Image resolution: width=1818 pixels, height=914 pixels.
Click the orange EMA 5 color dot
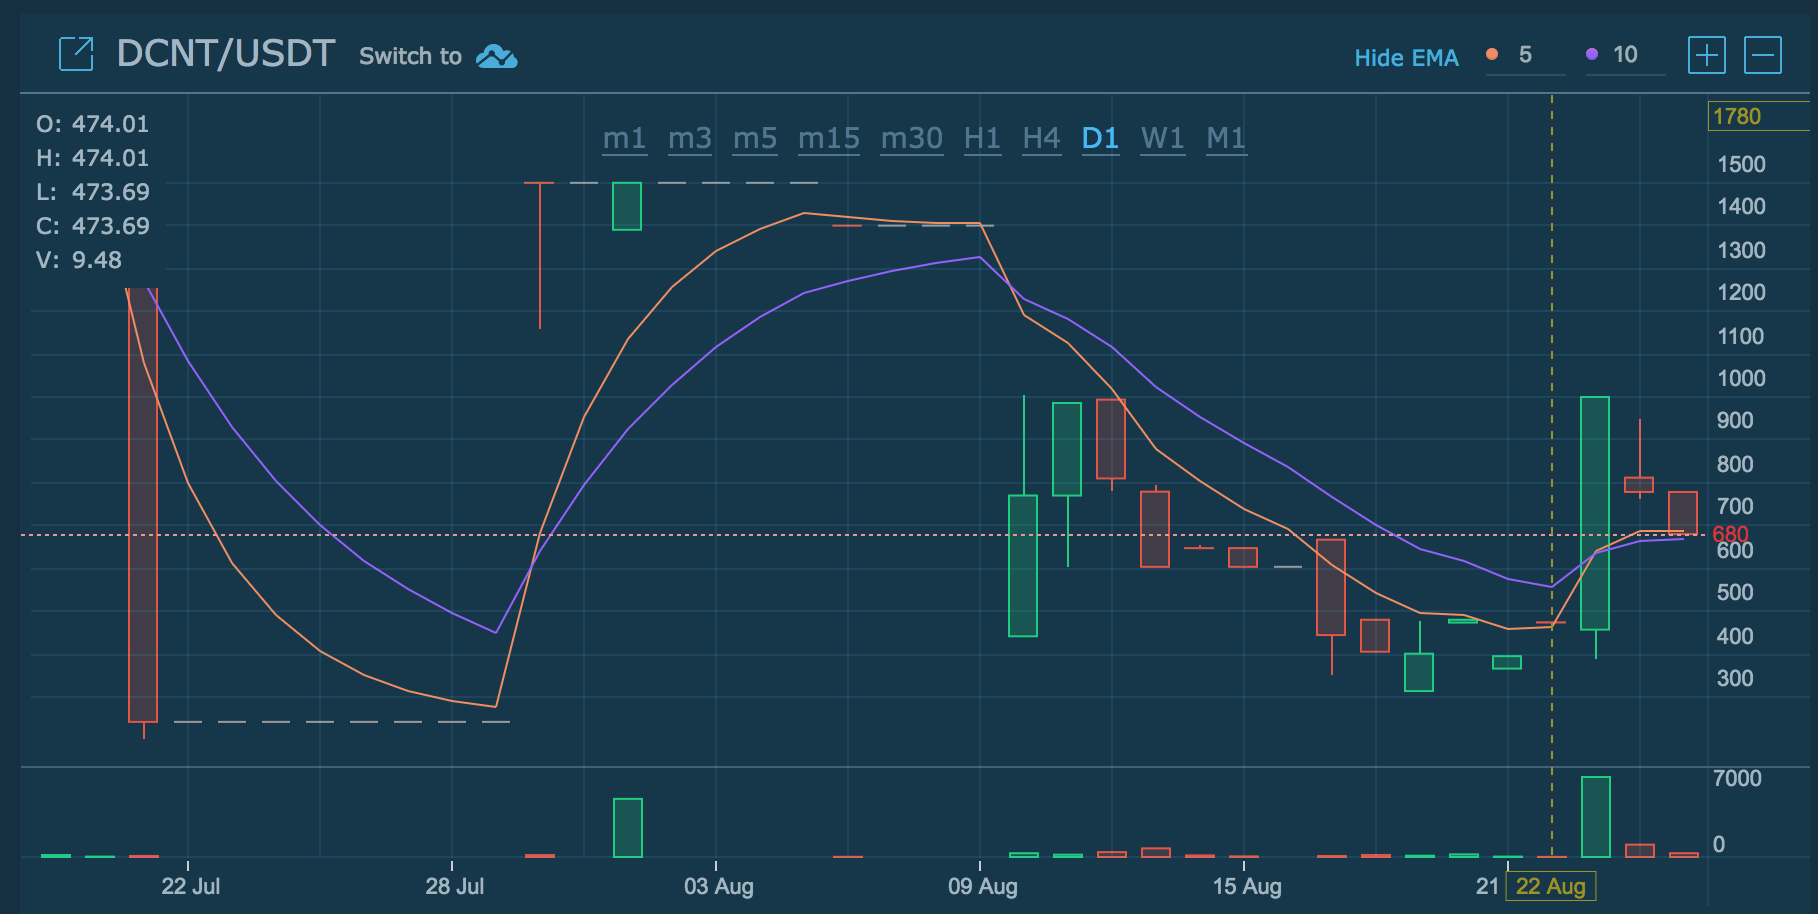coord(1492,54)
